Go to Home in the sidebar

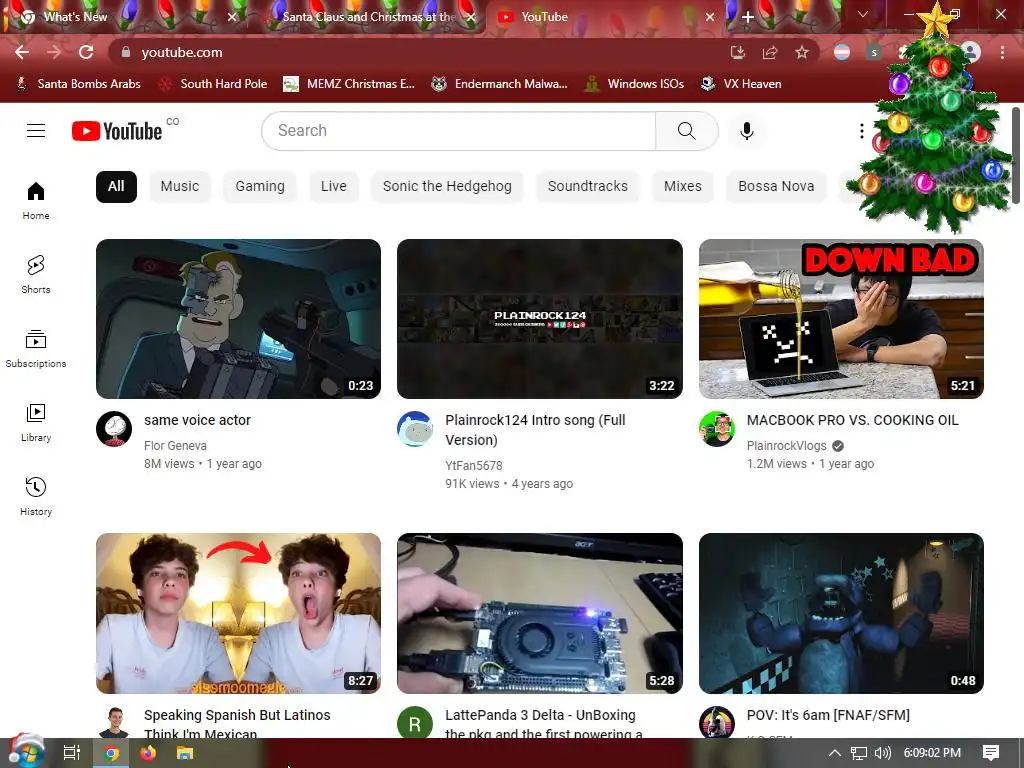[x=36, y=200]
